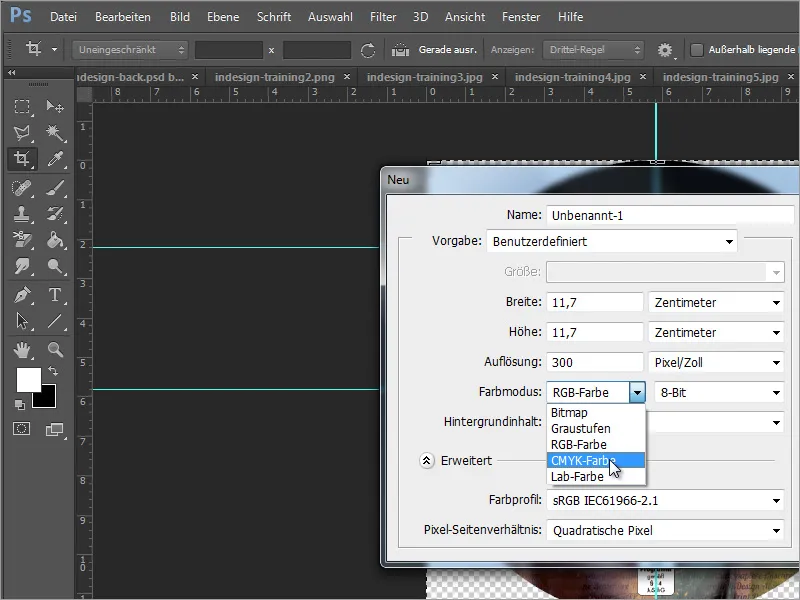The image size is (800, 600).
Task: Click the Name field Unbenannt-1
Action: click(670, 215)
